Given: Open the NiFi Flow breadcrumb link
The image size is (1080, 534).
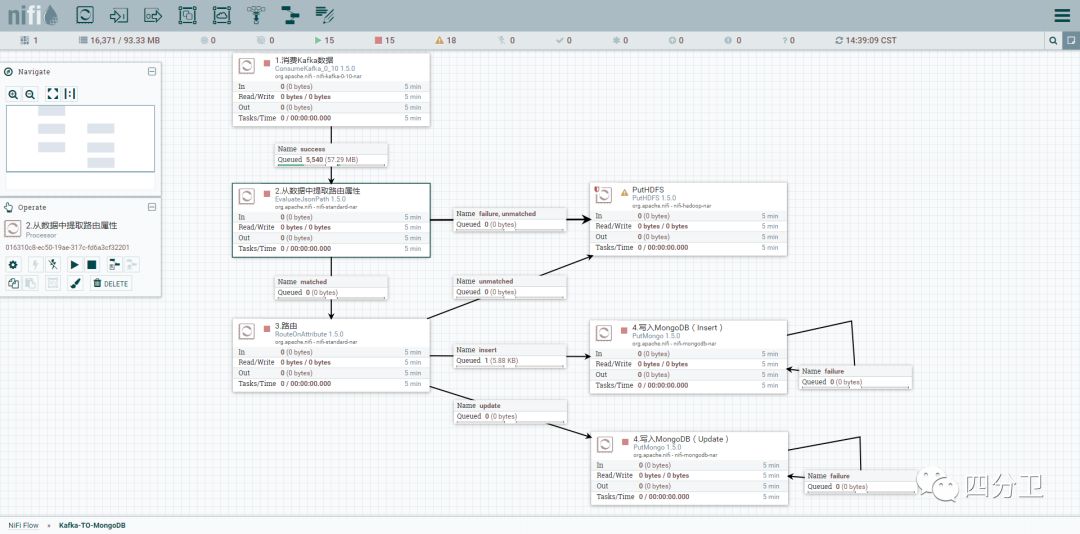Looking at the screenshot, I should point(25,525).
